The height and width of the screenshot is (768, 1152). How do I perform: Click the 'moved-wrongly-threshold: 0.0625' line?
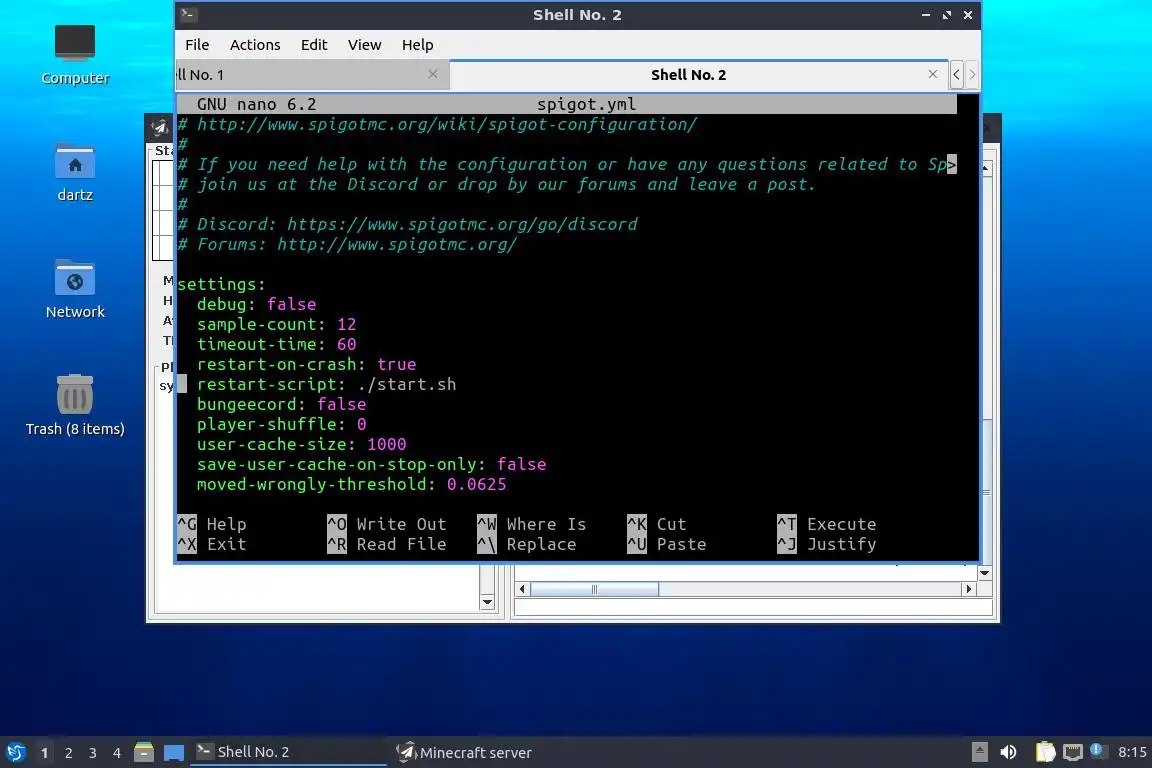(x=351, y=484)
